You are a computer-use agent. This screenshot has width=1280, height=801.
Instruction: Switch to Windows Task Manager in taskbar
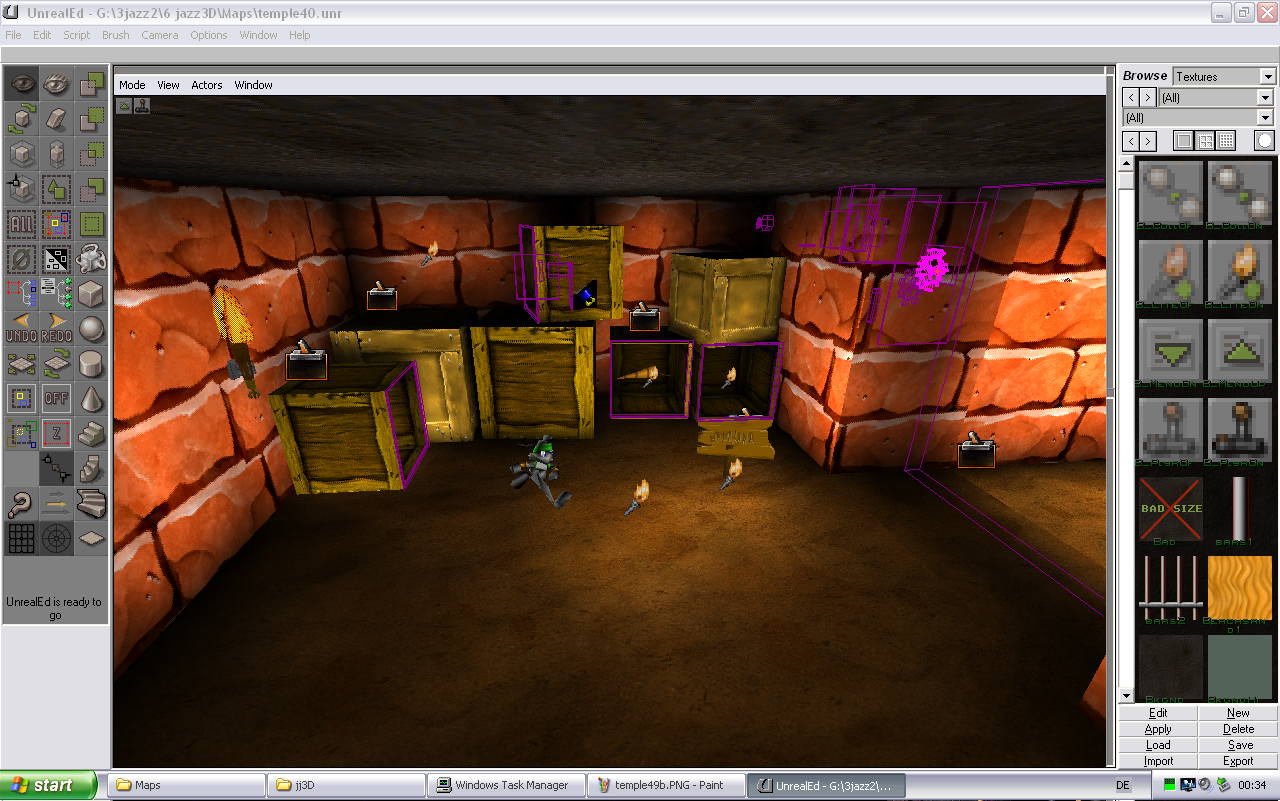pyautogui.click(x=505, y=785)
